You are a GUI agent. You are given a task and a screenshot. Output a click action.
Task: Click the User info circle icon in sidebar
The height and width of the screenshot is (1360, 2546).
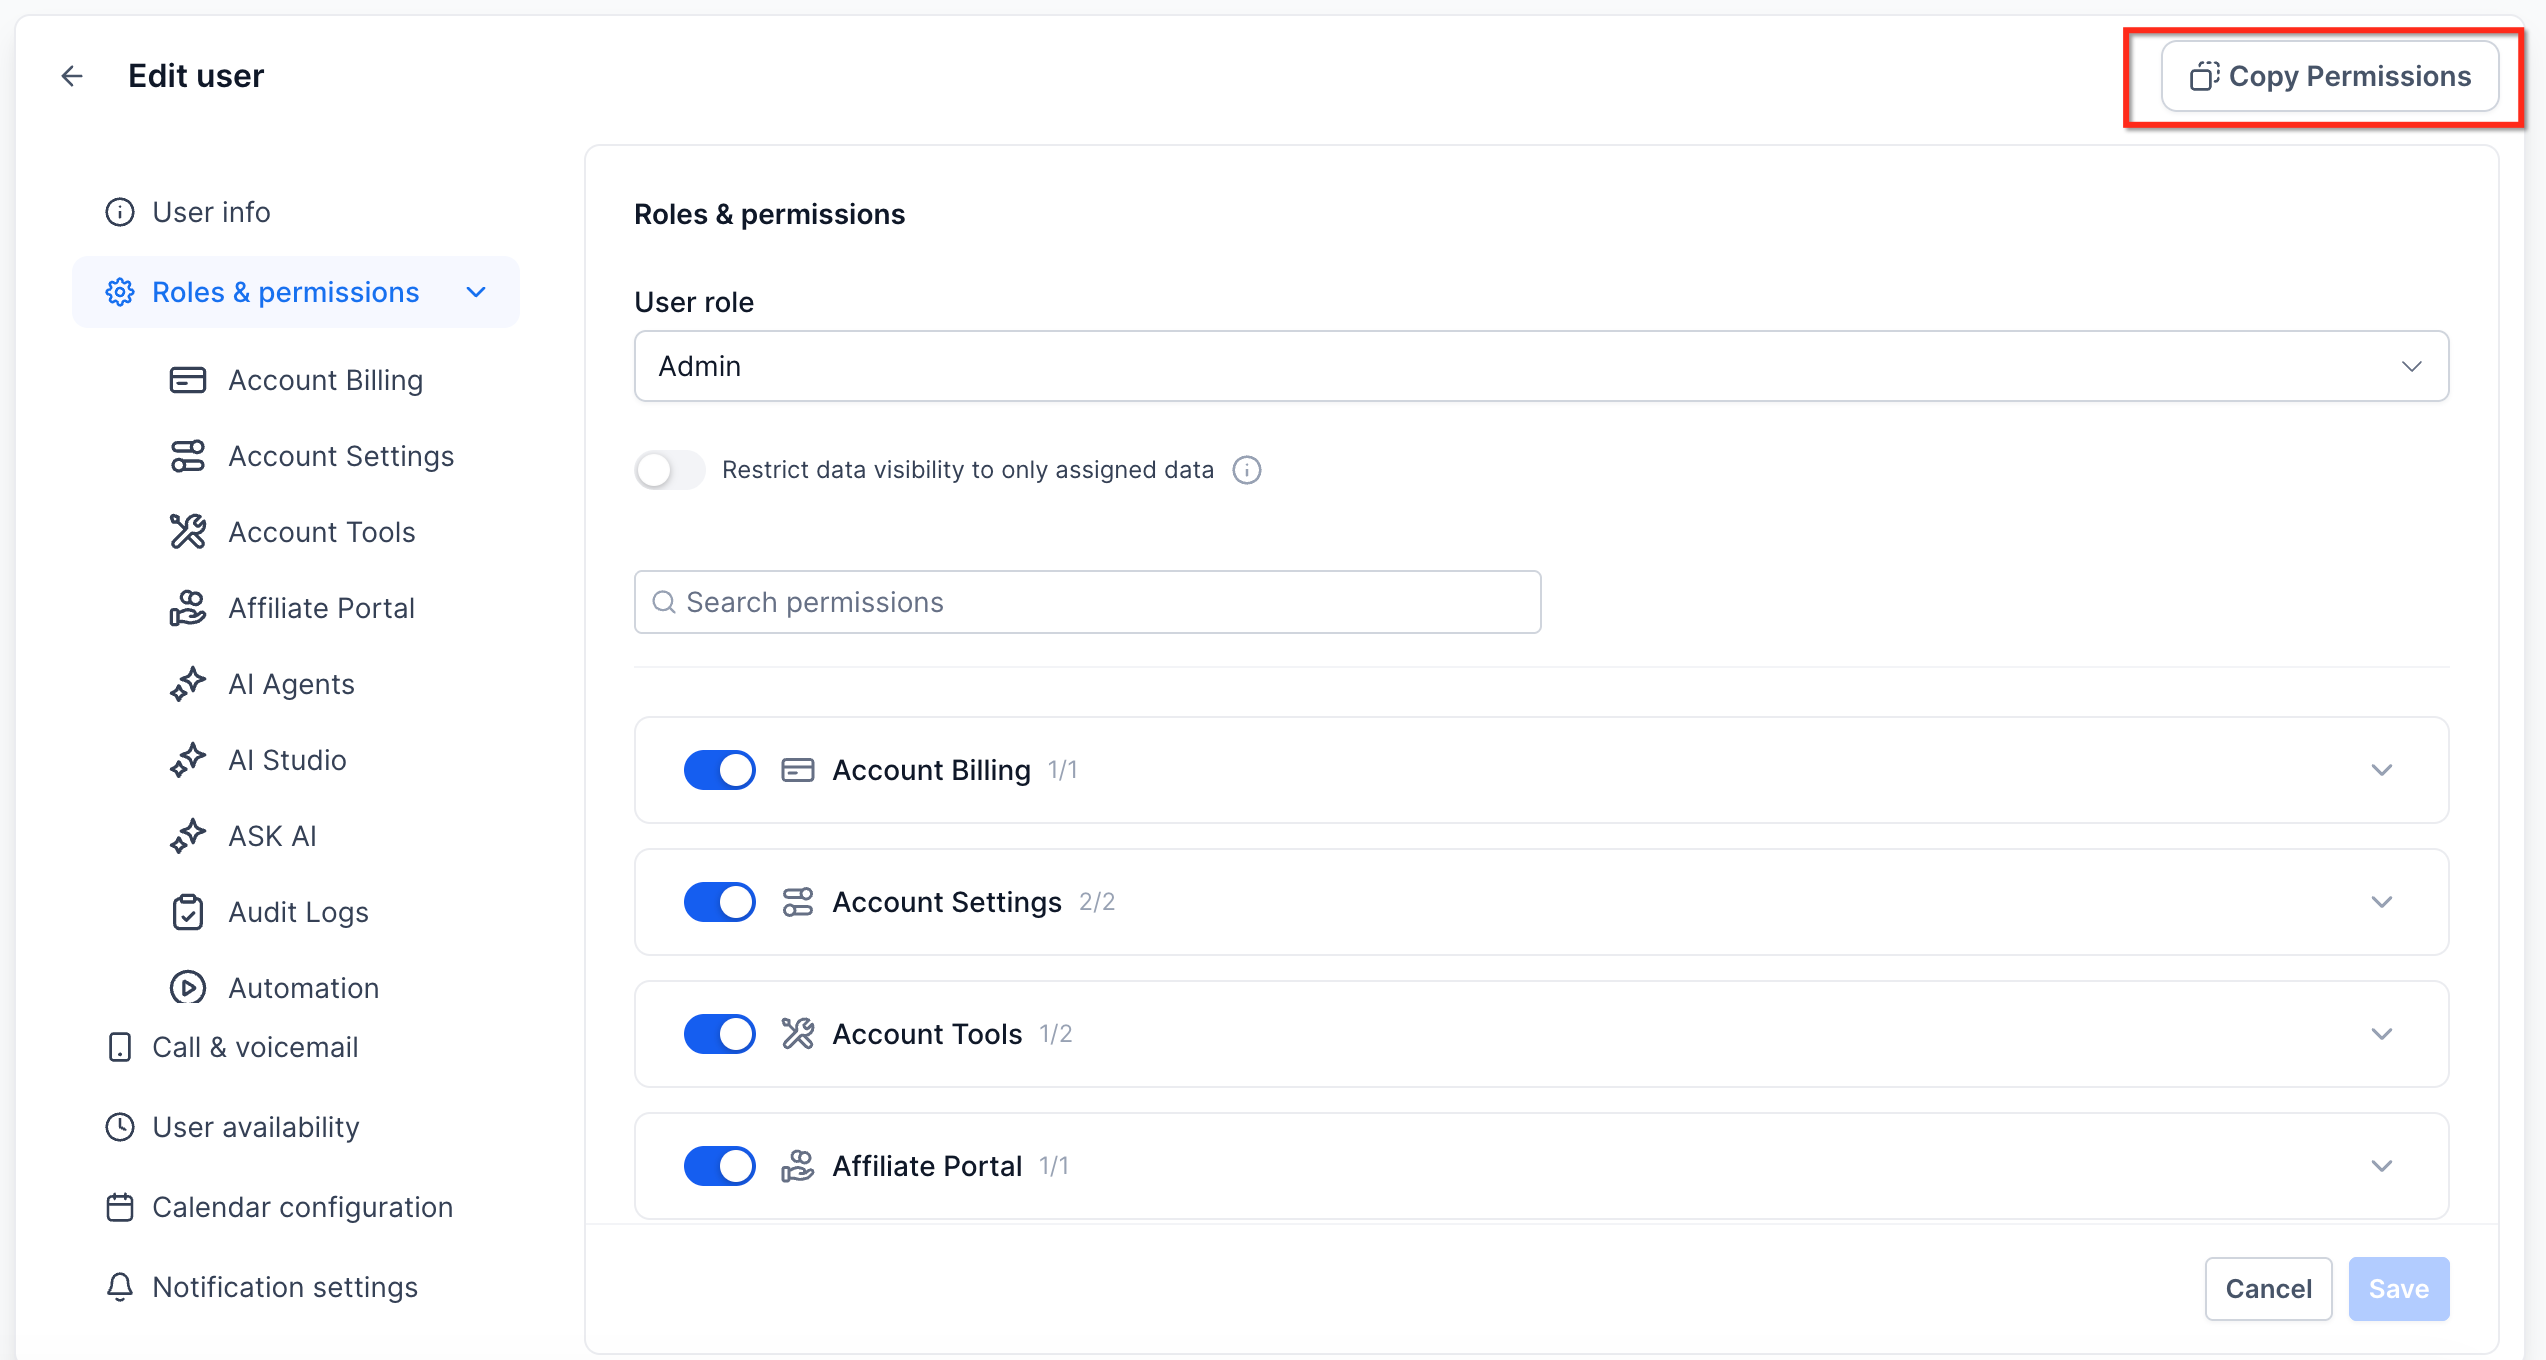pos(120,212)
